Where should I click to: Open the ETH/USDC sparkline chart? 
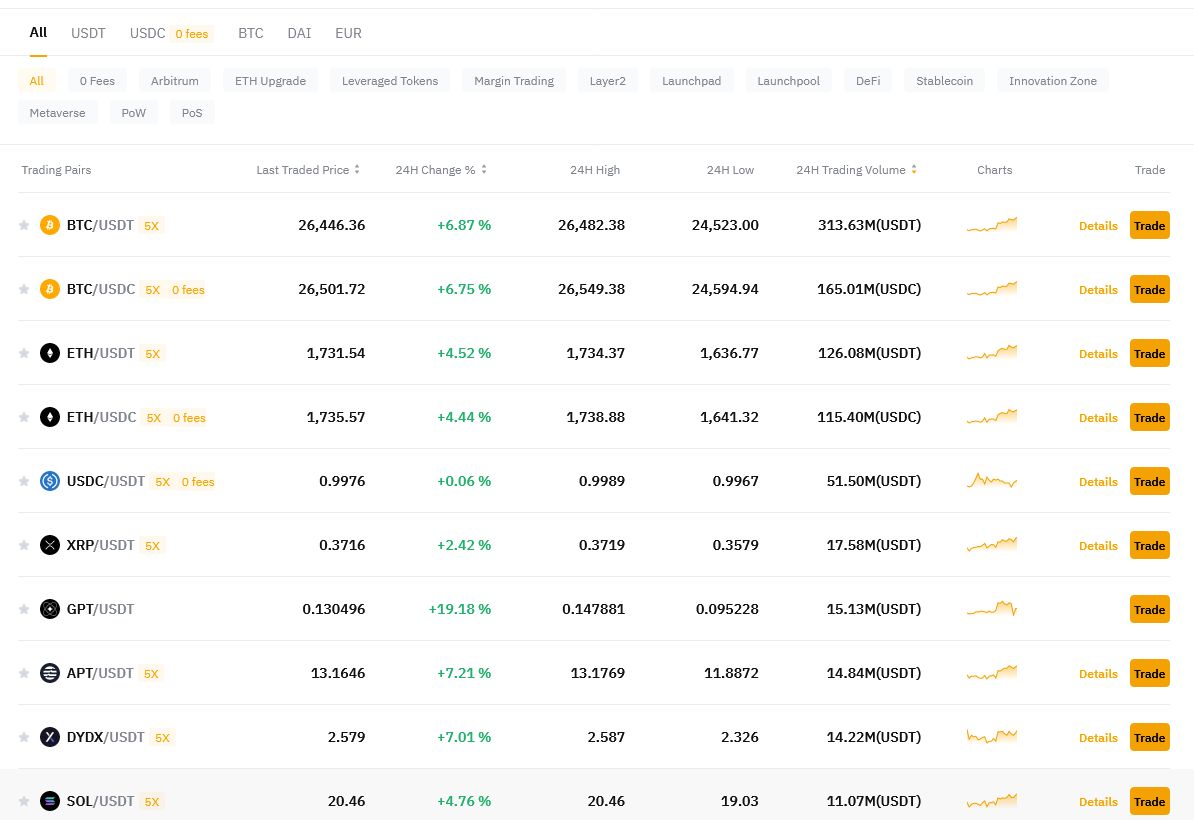click(991, 416)
